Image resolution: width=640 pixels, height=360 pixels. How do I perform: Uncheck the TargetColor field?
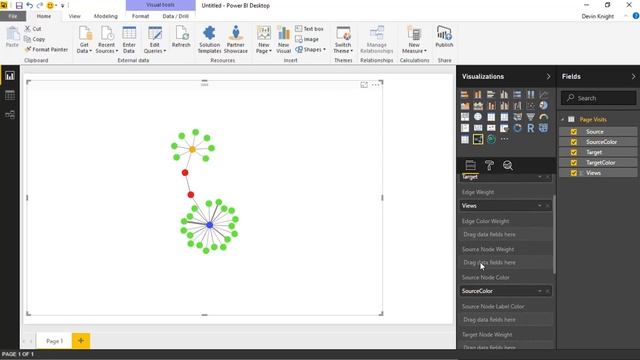click(574, 162)
